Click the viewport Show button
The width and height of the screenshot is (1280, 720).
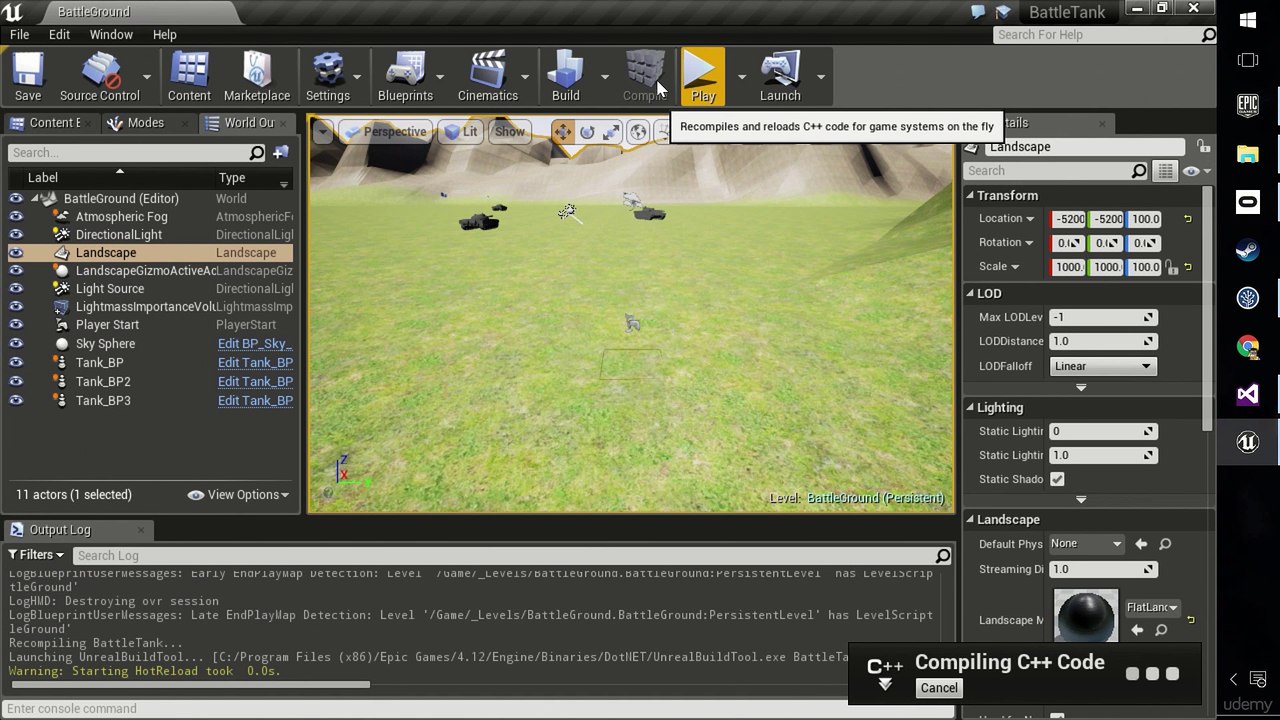[509, 132]
